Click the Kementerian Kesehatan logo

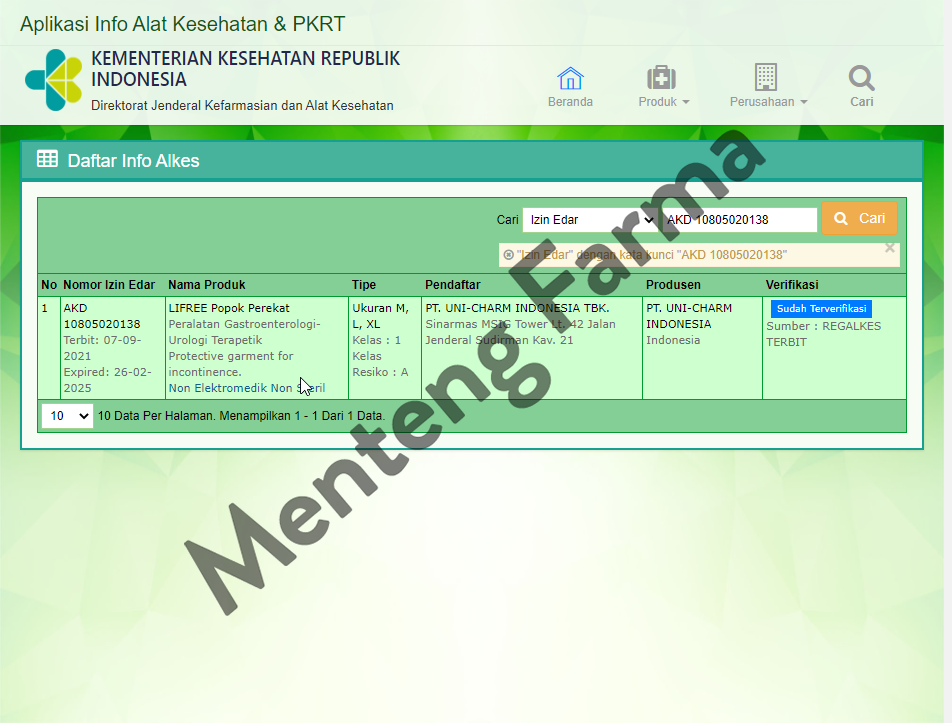click(x=56, y=82)
